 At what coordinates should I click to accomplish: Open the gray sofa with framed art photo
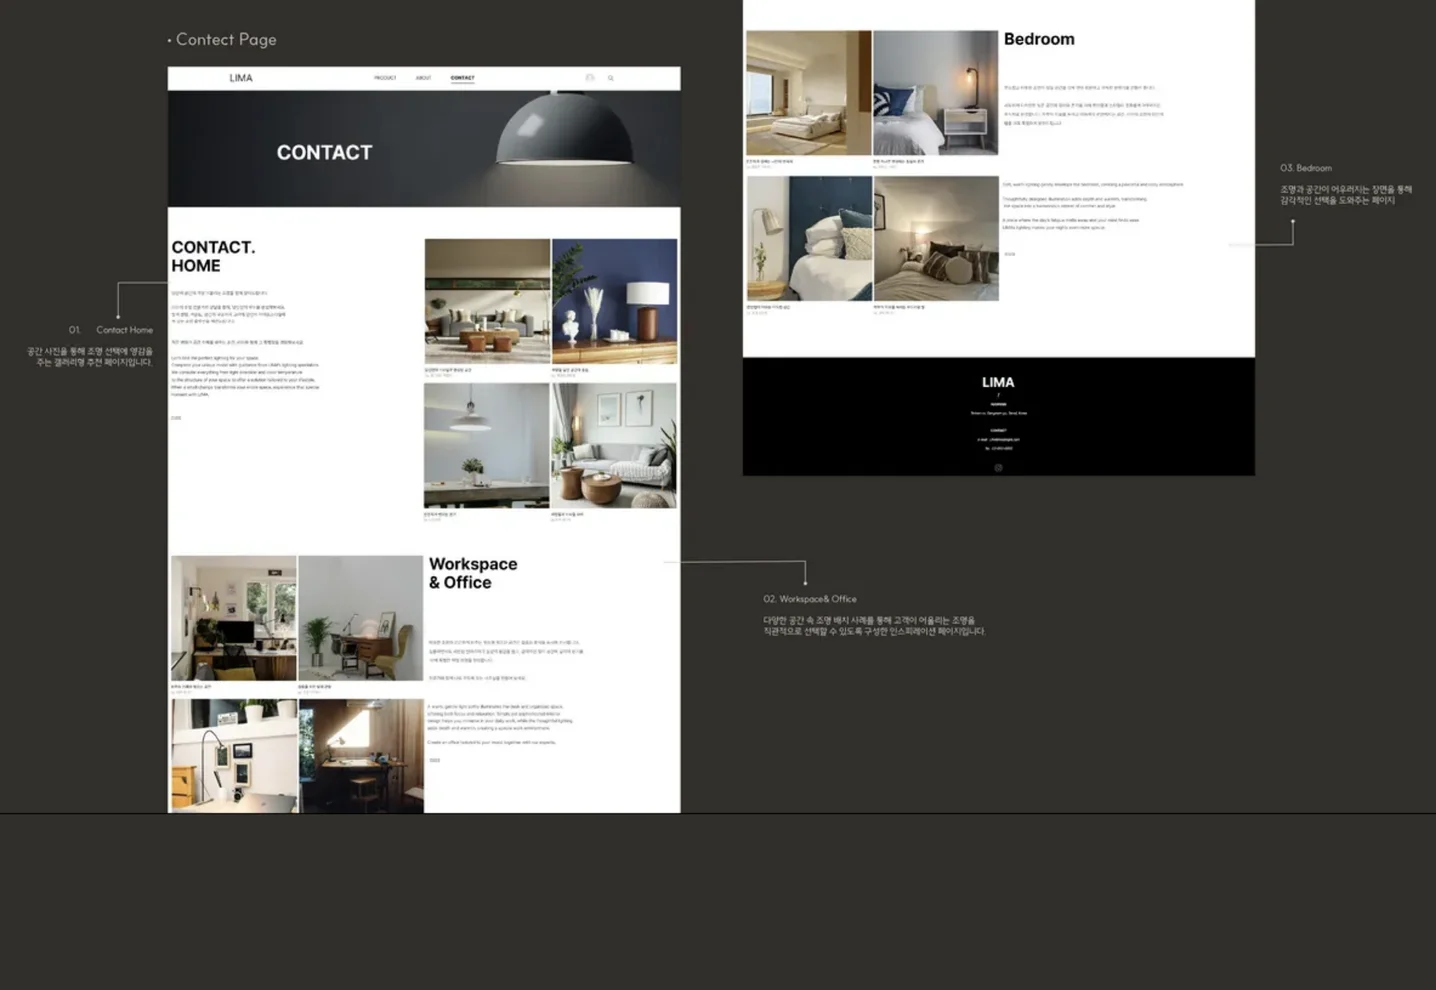point(614,446)
